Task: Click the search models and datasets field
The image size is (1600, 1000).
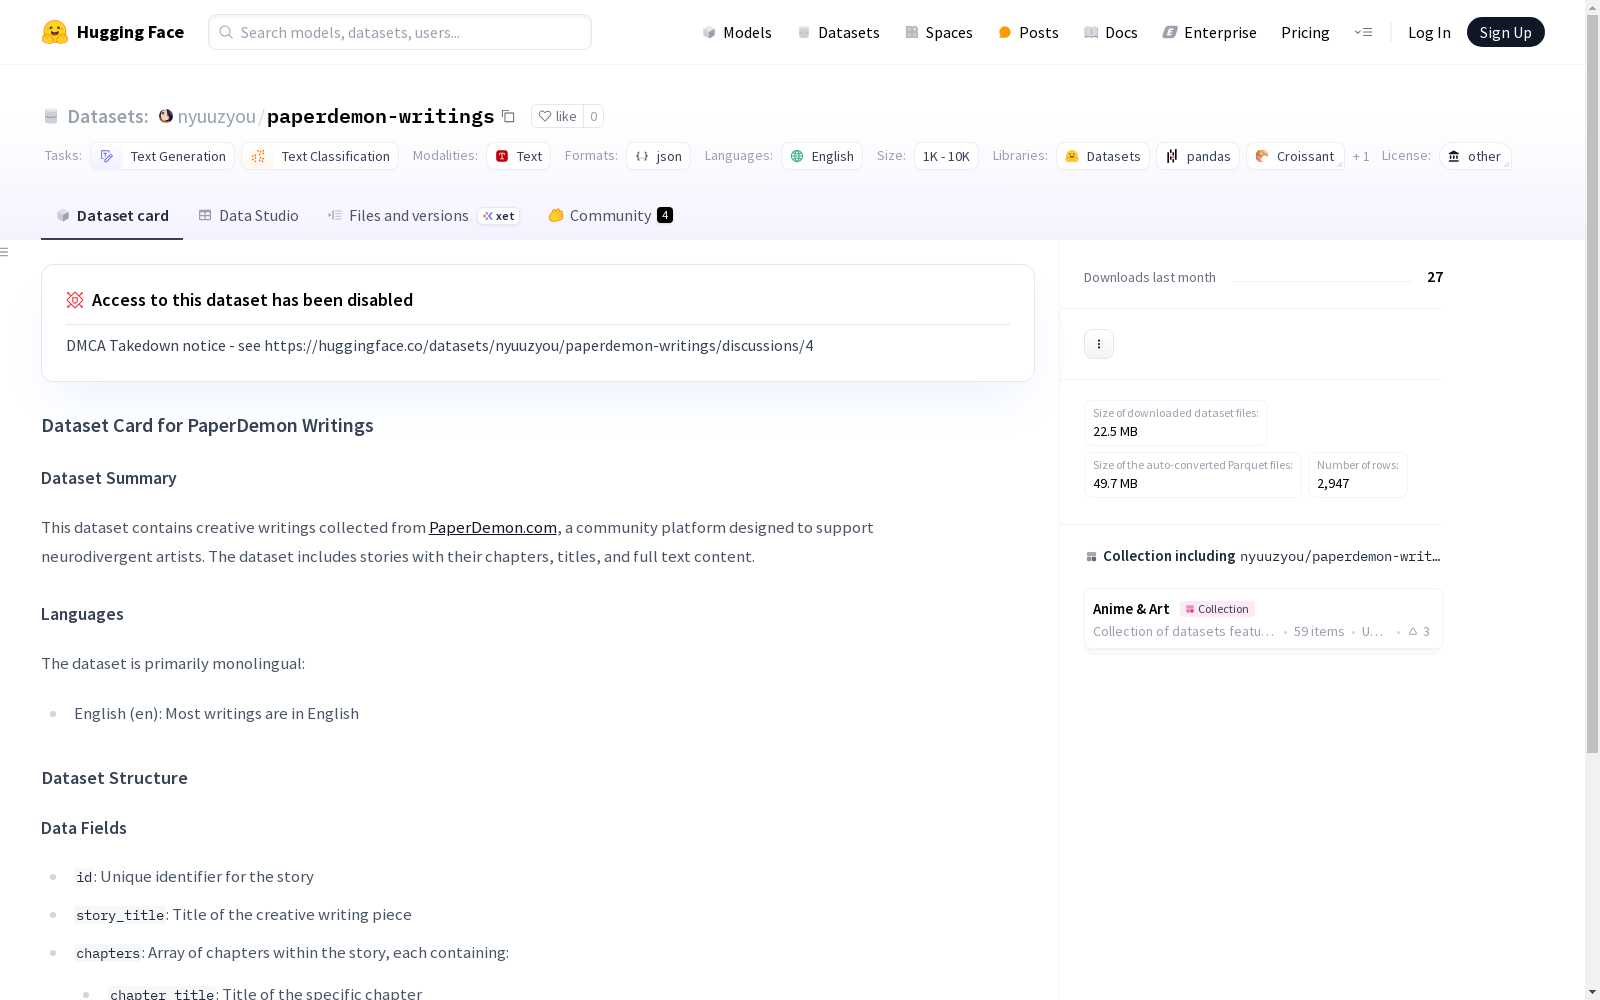Action: pyautogui.click(x=400, y=32)
